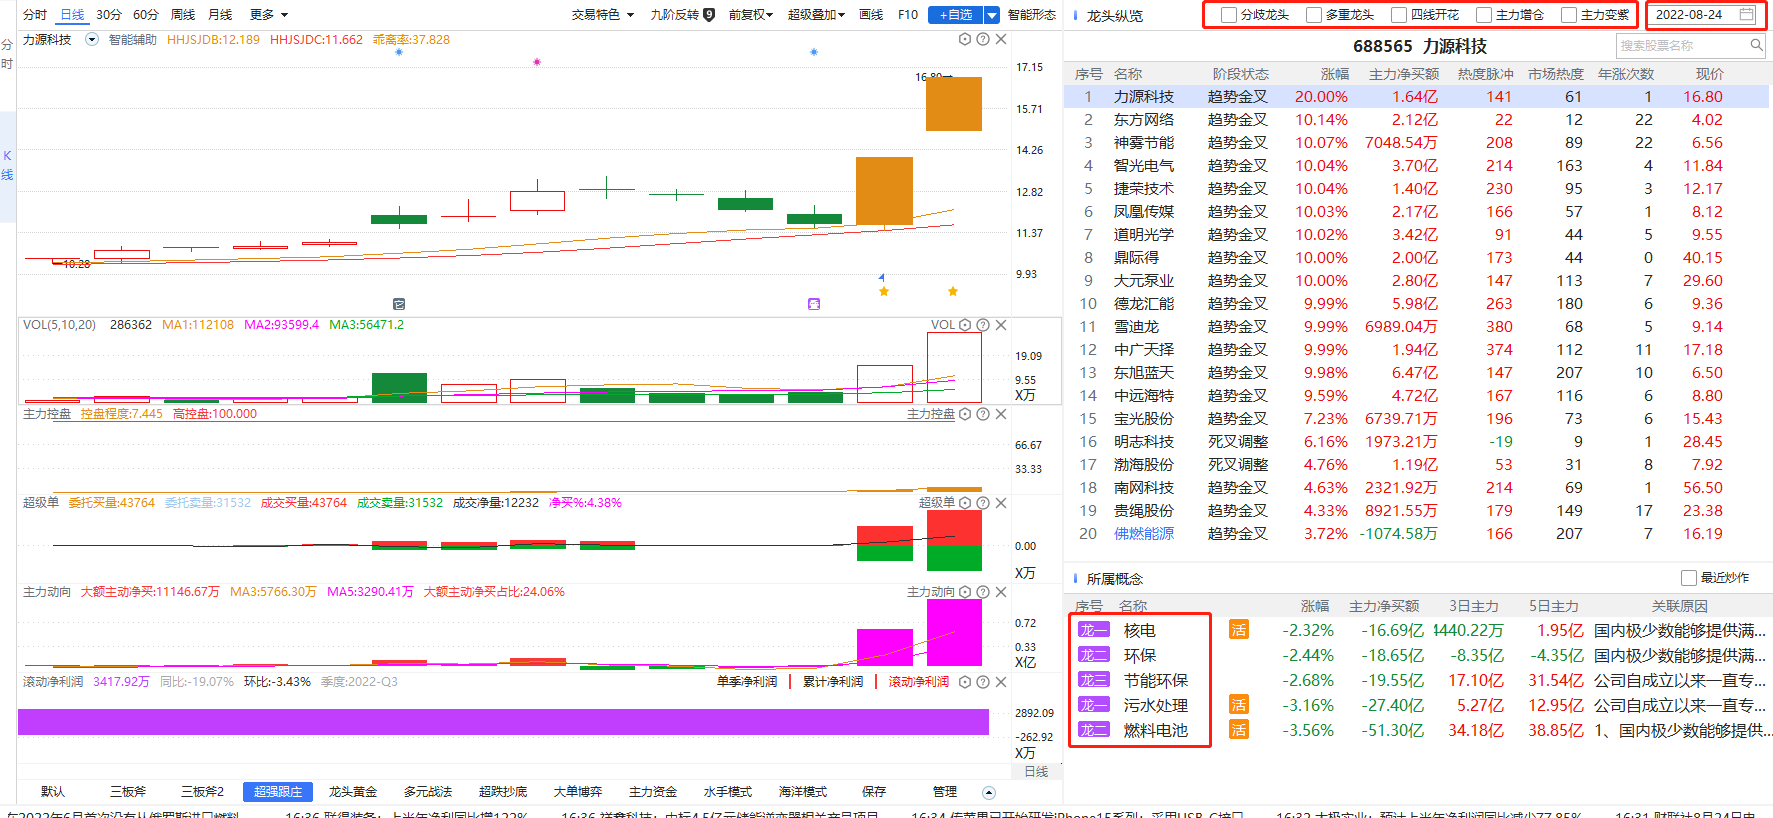Open settings icon of the 超级单 panel
Screen dimensions: 1773x818
pyautogui.click(x=965, y=503)
